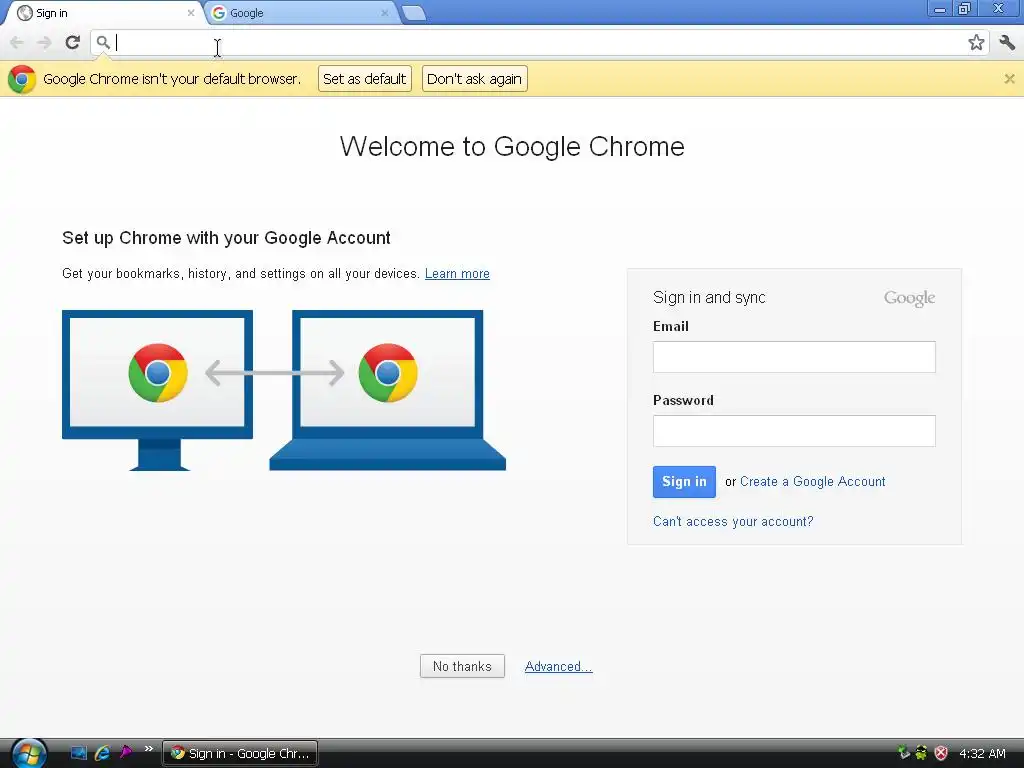Open a new tab with the new tab button
The height and width of the screenshot is (768, 1024).
[414, 13]
